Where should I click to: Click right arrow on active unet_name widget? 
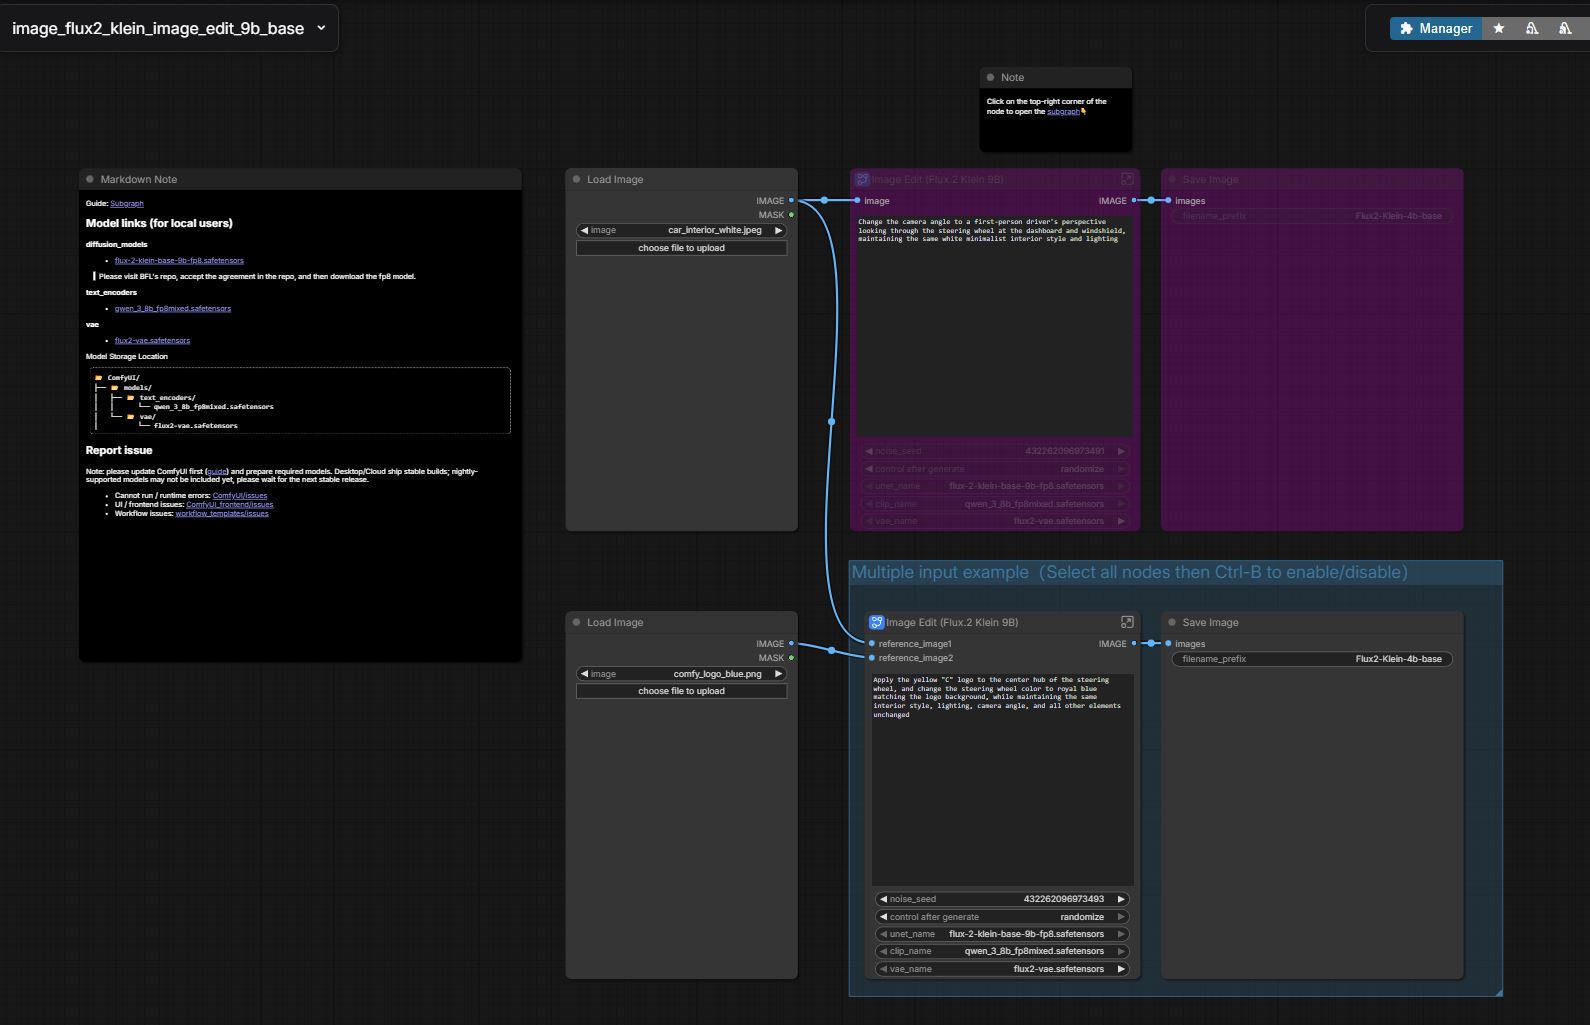pos(1121,934)
